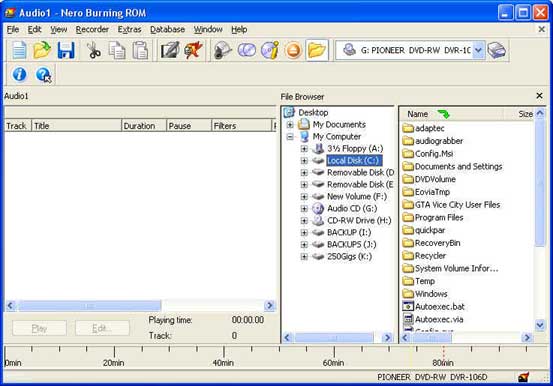
Task: Click the Edit... button below track list
Action: (102, 328)
